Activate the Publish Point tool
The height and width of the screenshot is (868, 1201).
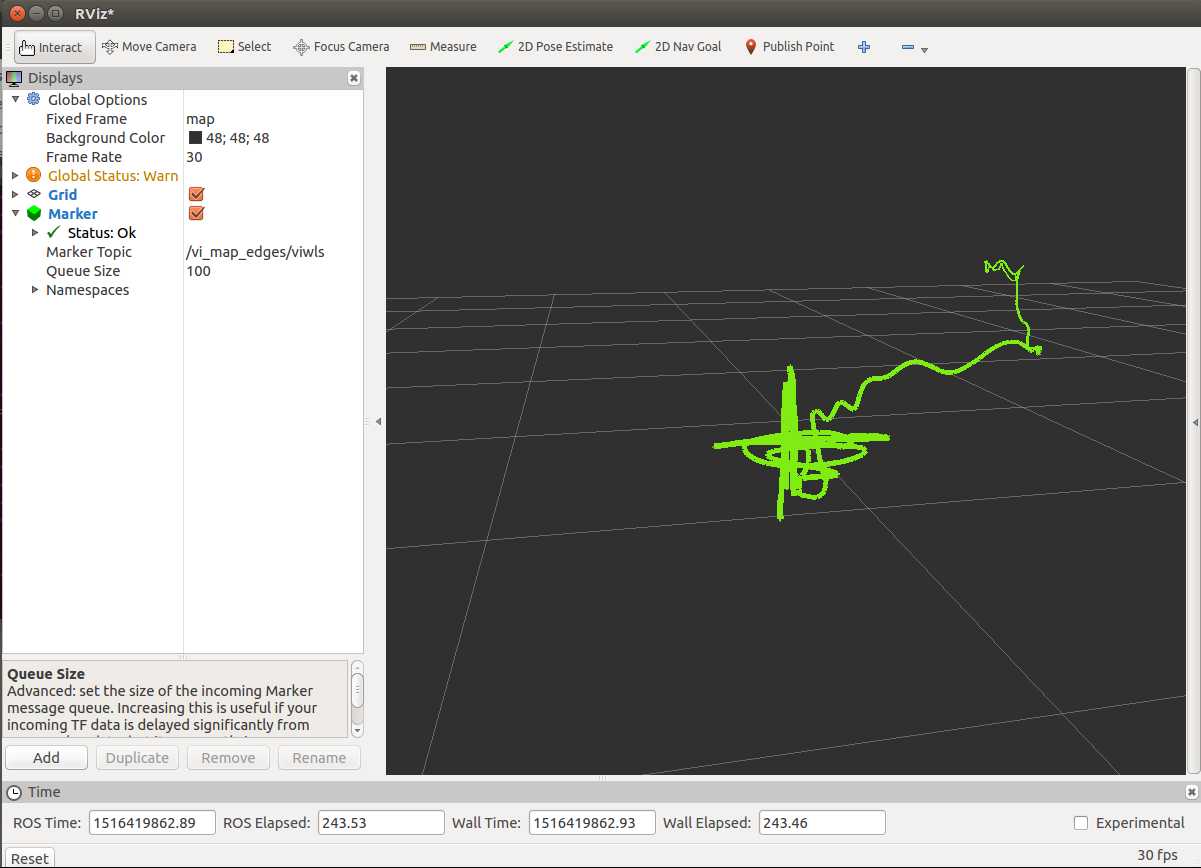point(789,47)
